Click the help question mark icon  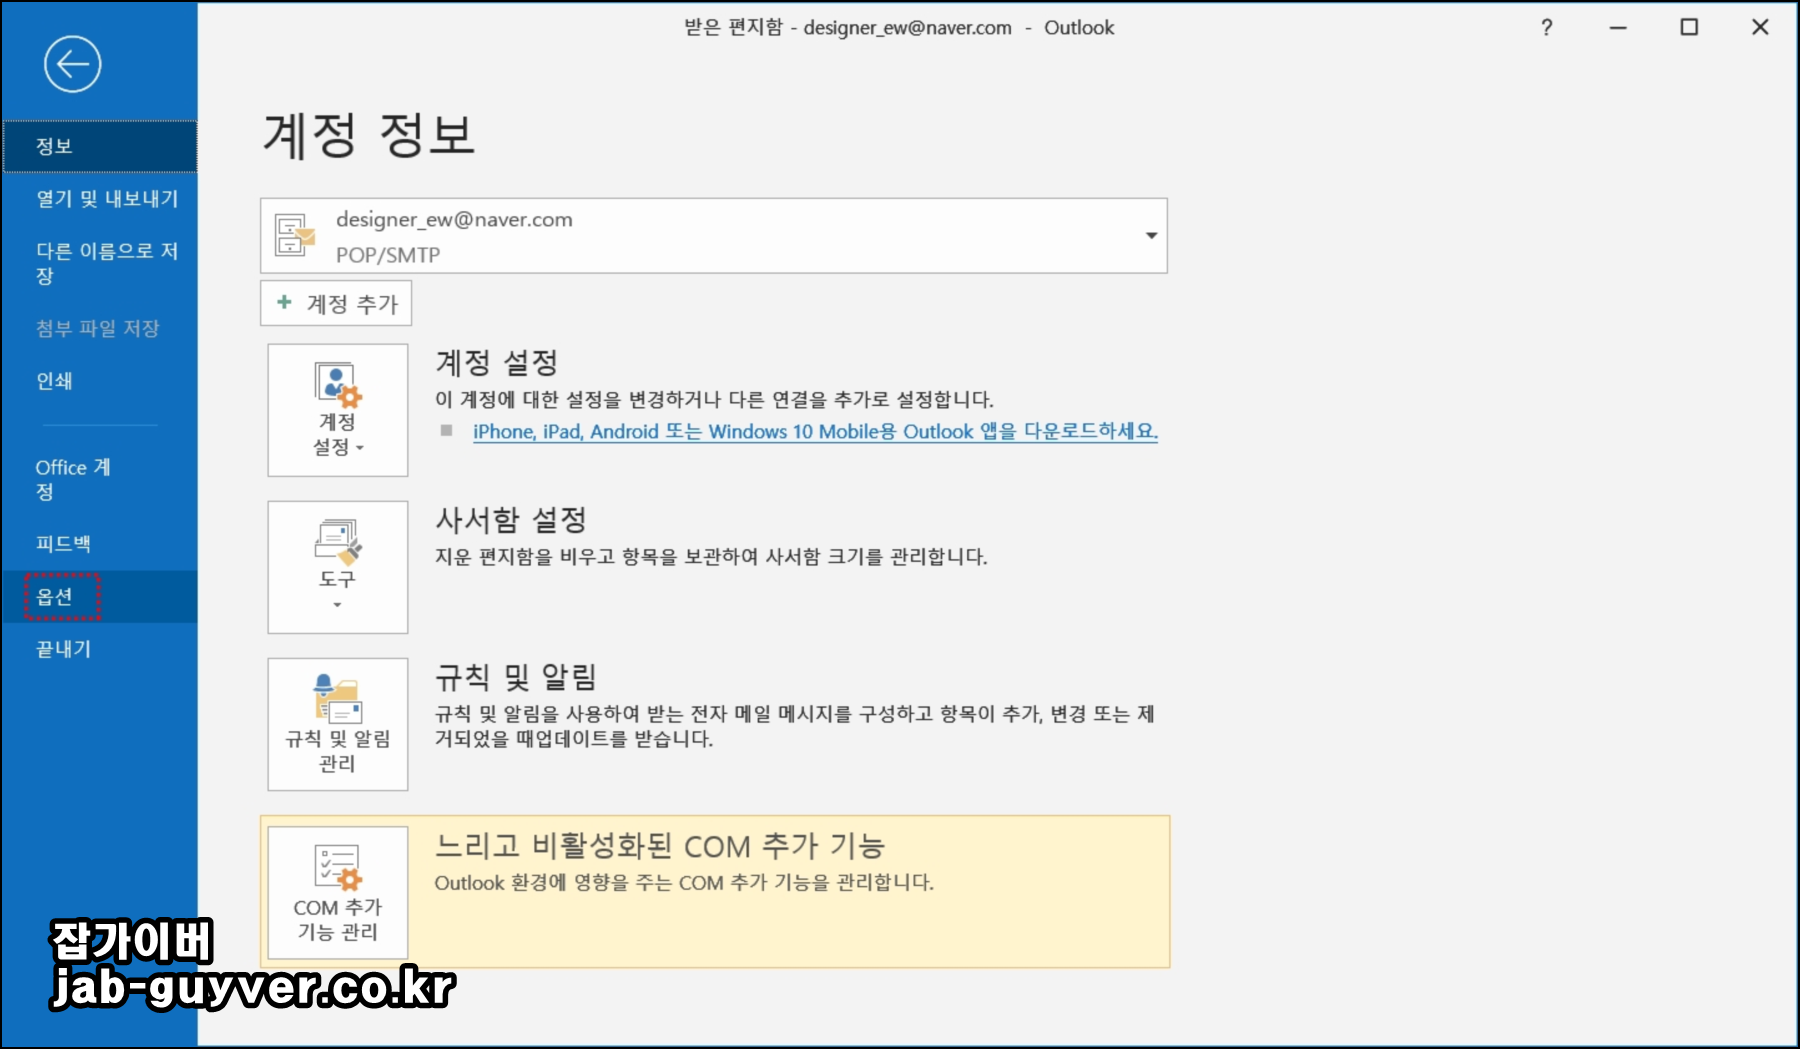pos(1547,27)
